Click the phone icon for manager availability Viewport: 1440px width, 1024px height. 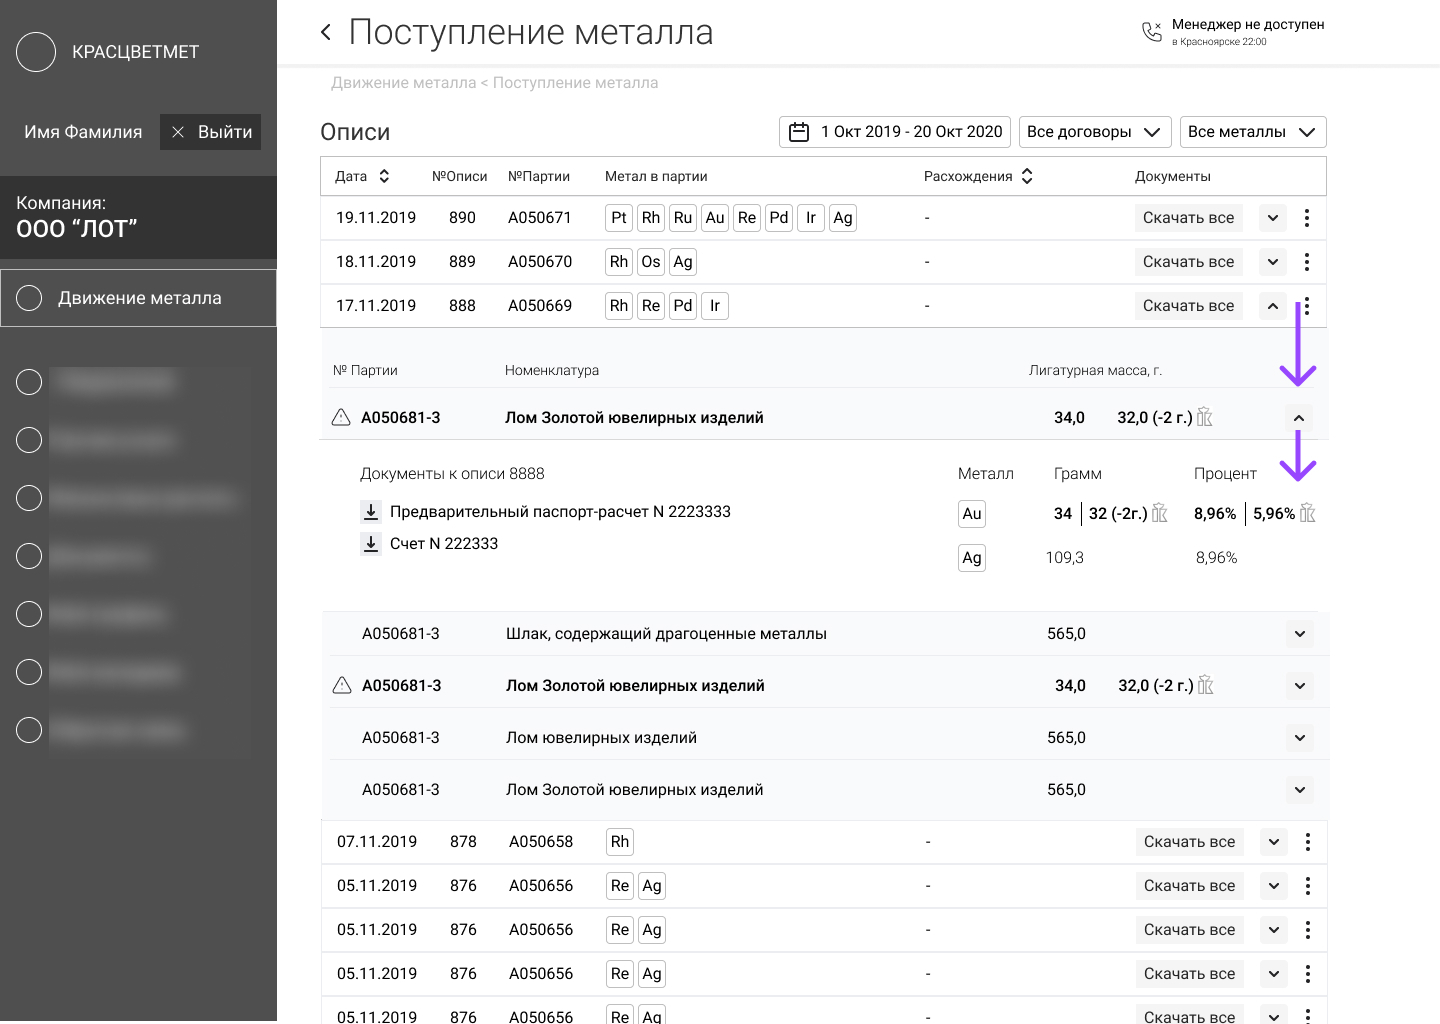[x=1152, y=32]
